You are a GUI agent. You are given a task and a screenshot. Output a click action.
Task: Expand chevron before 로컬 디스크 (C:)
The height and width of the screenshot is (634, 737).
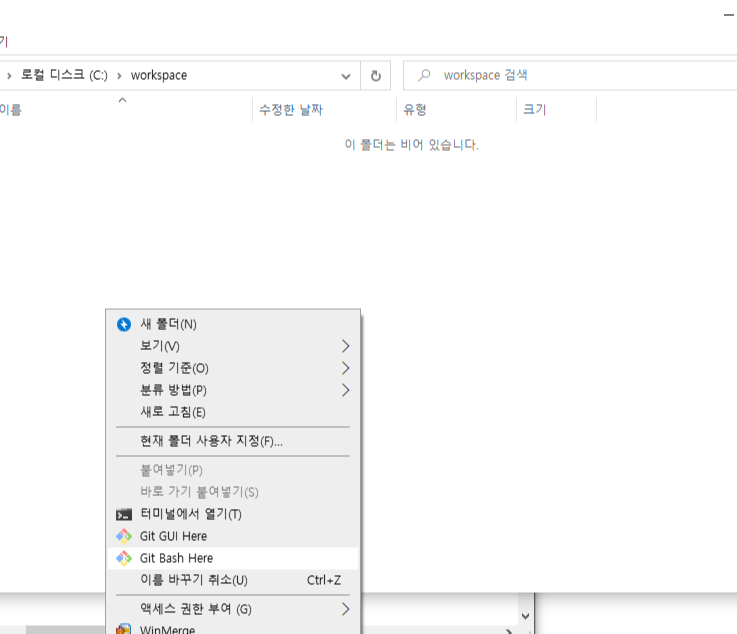point(9,76)
